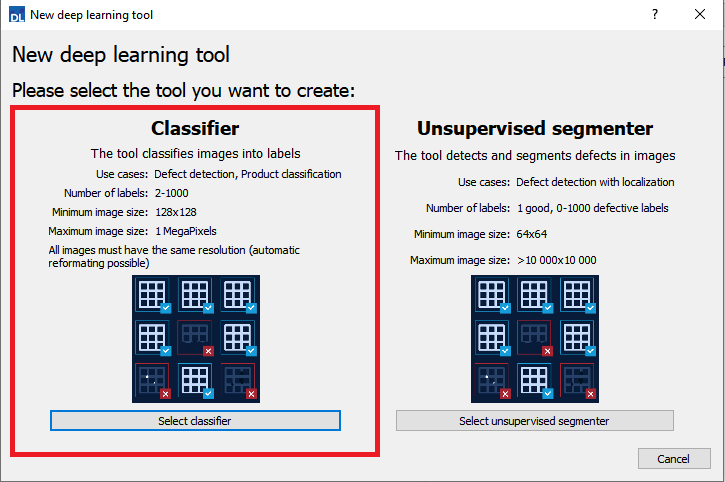The height and width of the screenshot is (482, 725).
Task: Click center defective cell in segmenter illustration
Action: click(535, 338)
